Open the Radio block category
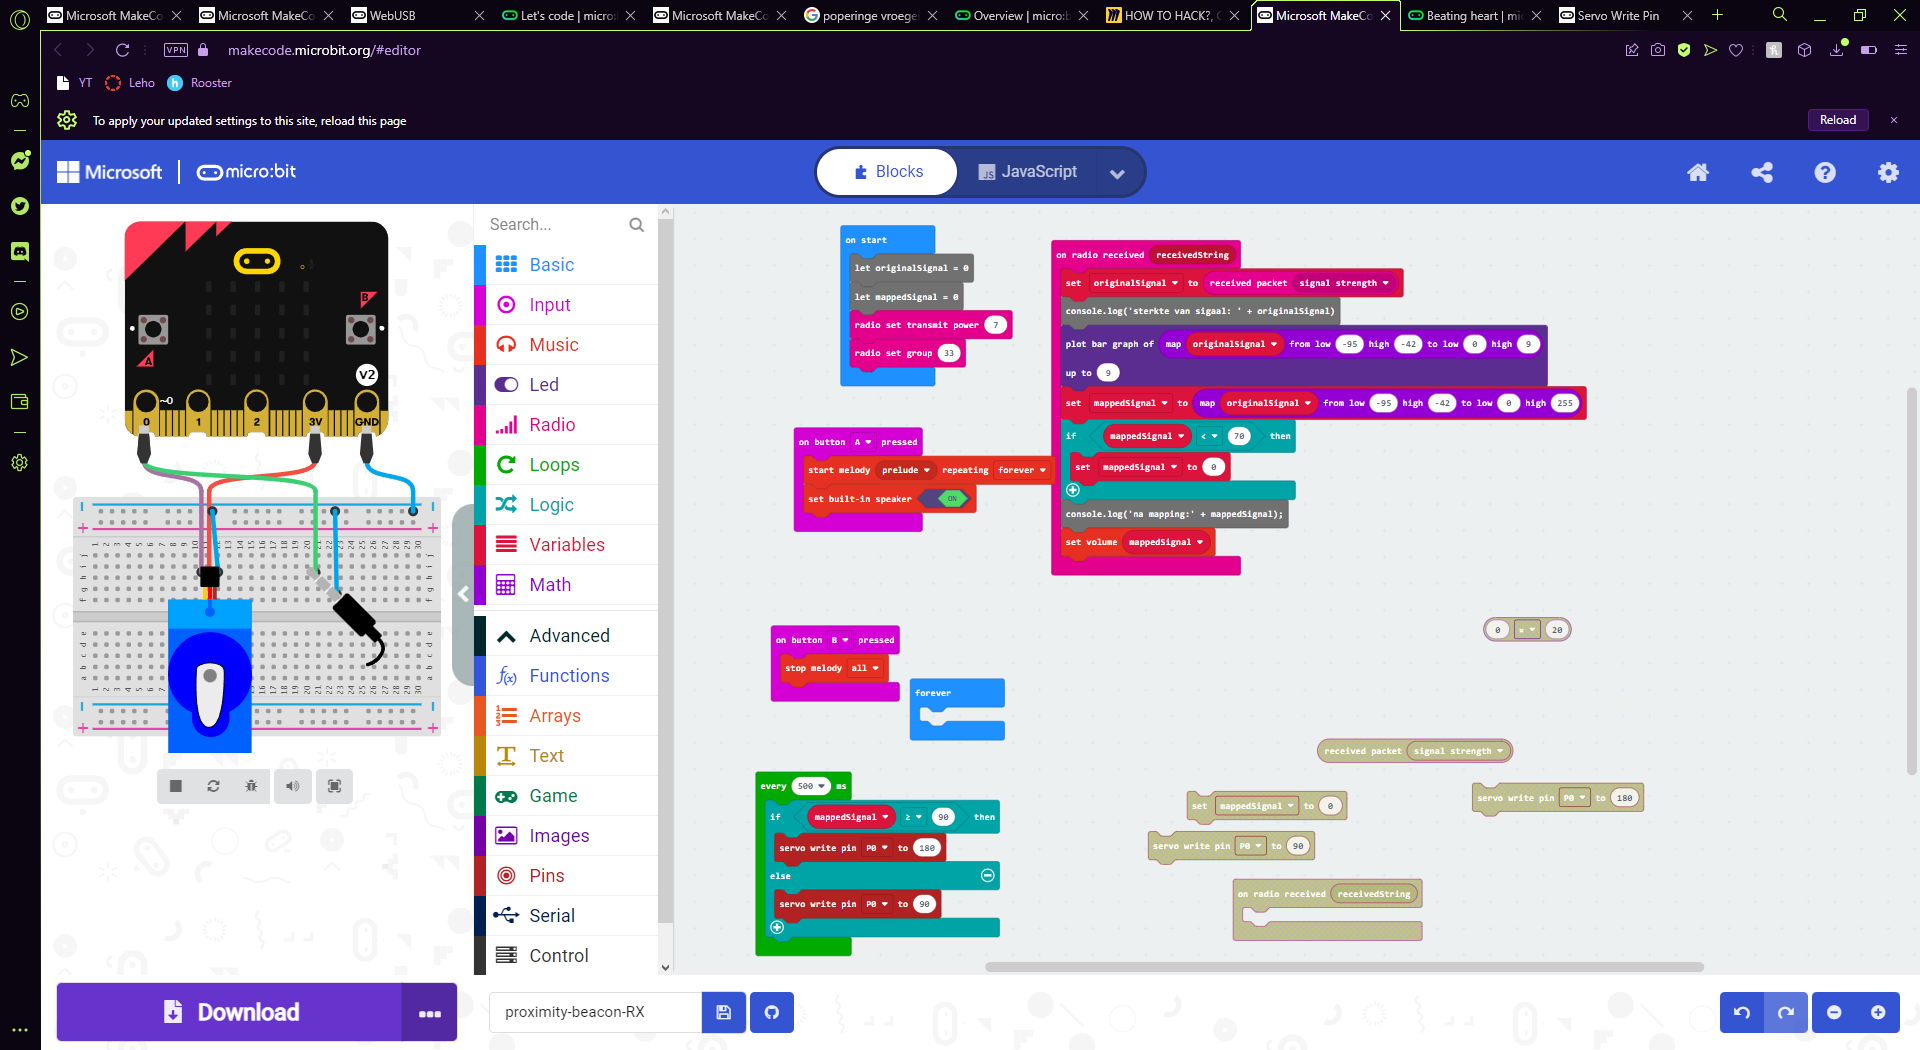1920x1050 pixels. (x=551, y=424)
